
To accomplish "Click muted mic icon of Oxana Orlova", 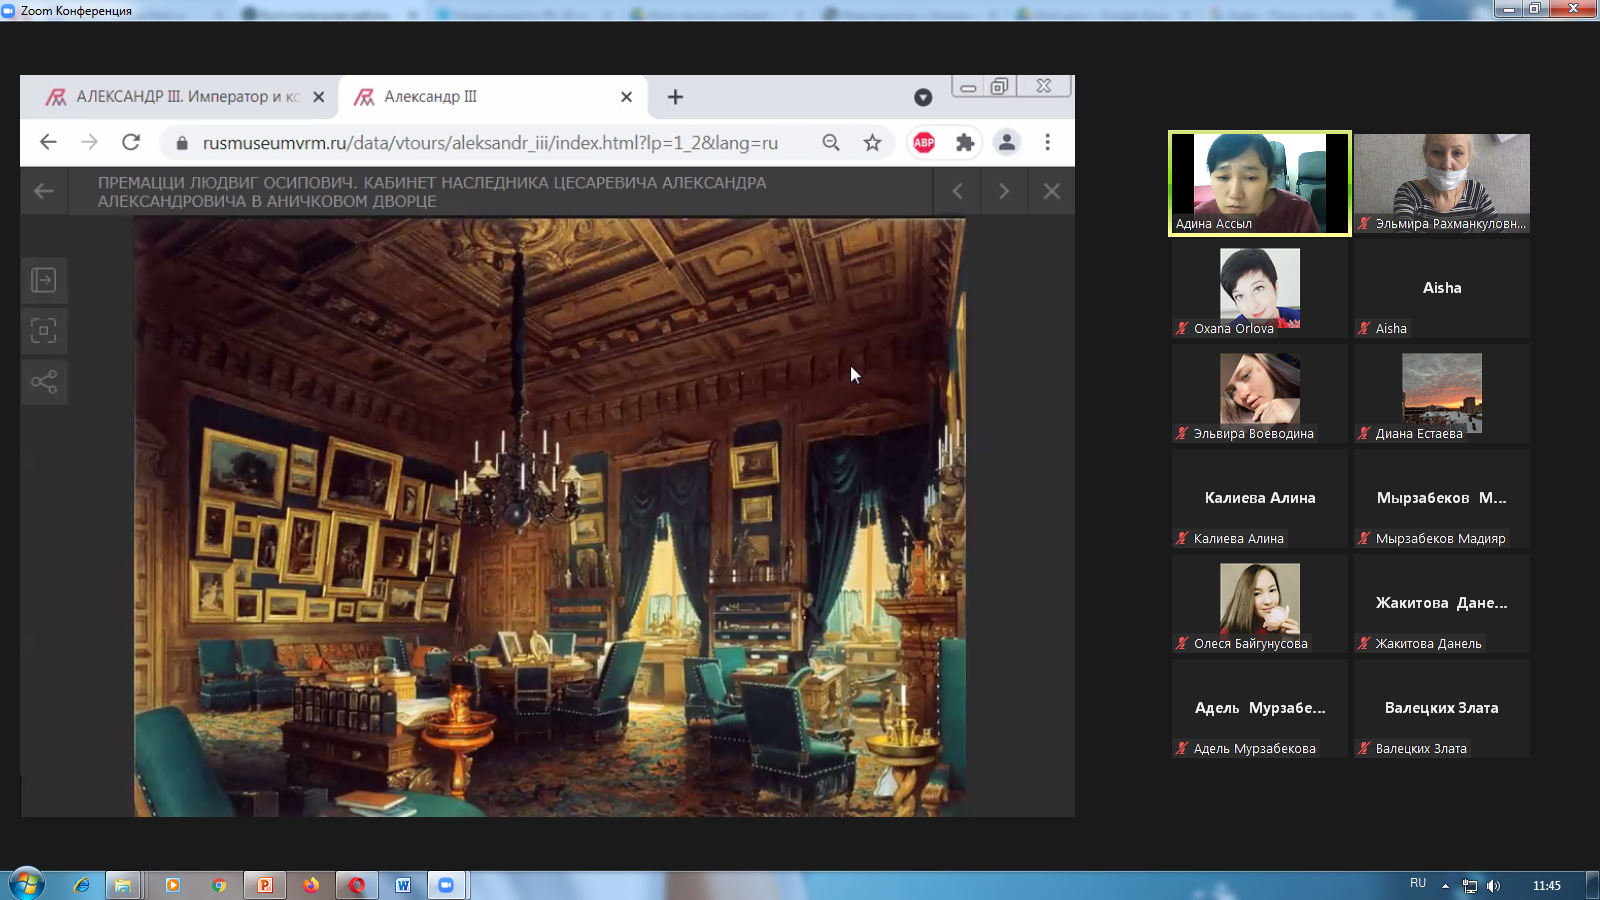I will pos(1182,328).
